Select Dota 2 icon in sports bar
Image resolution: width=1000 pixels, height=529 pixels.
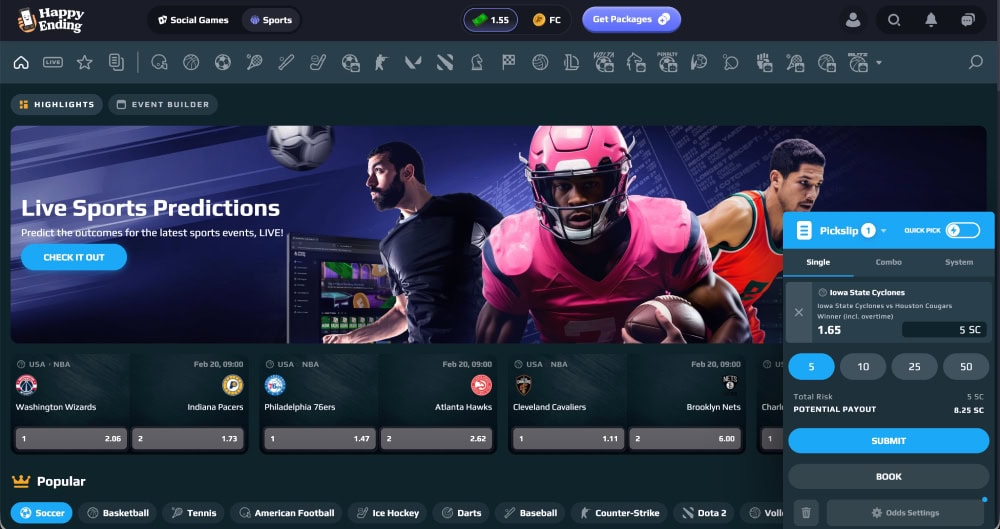[x=445, y=63]
